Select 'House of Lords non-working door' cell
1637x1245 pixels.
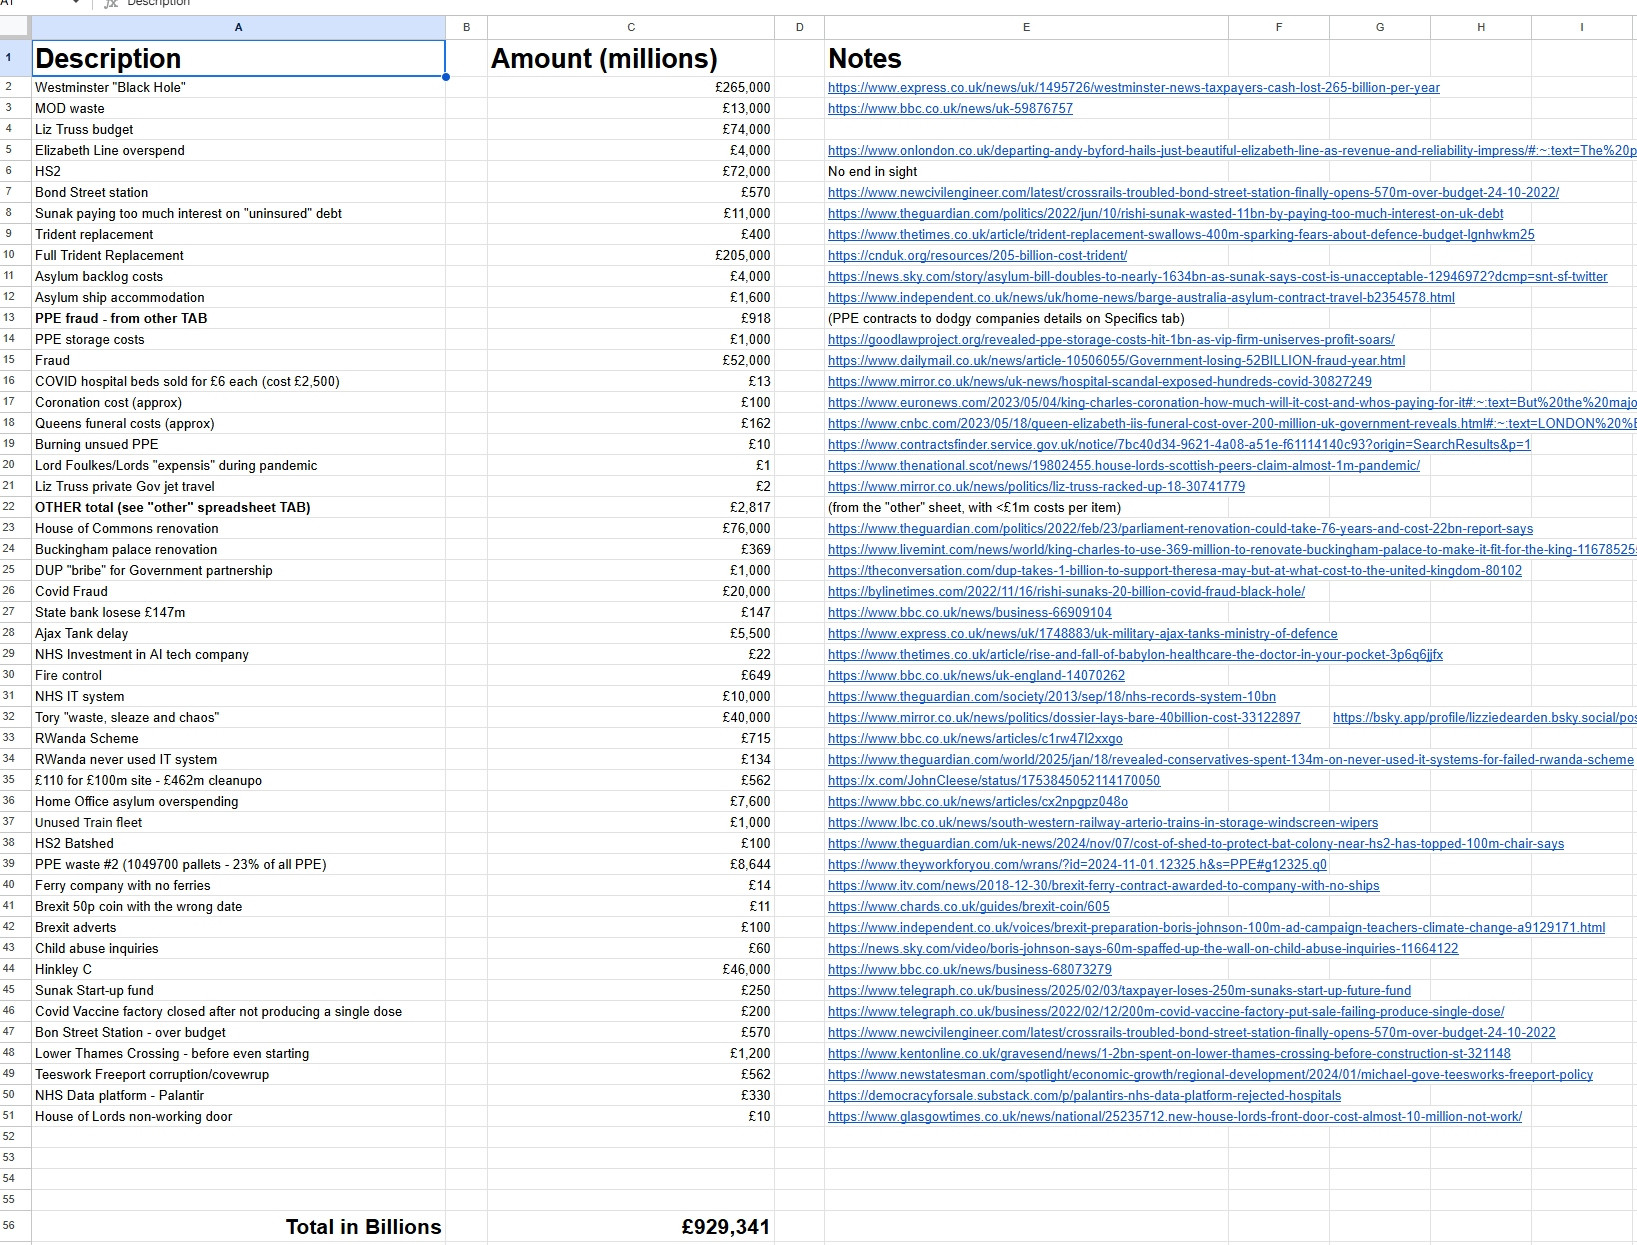pos(238,1117)
